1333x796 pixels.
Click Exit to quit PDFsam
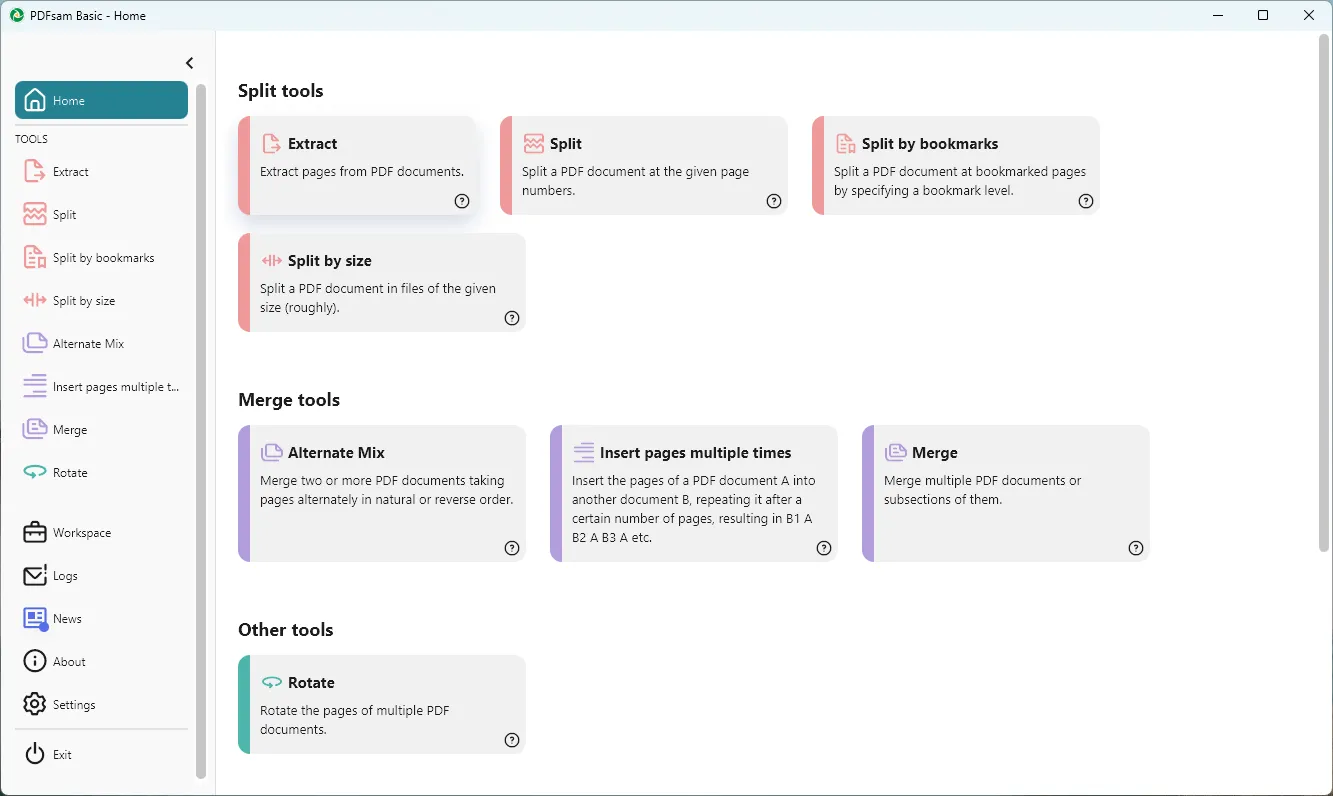62,755
